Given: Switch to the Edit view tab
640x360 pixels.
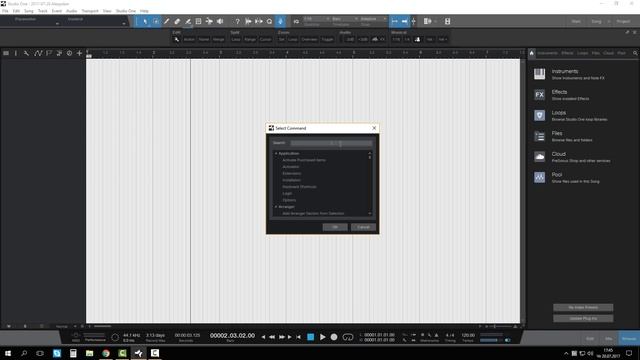Looking at the screenshot, I should point(590,339).
